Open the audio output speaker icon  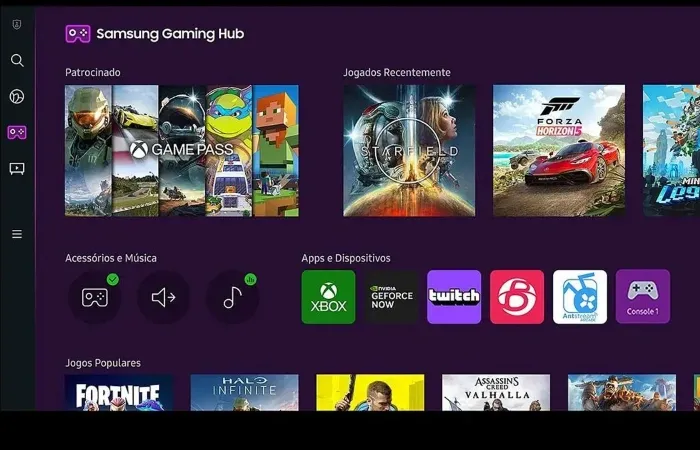click(163, 297)
